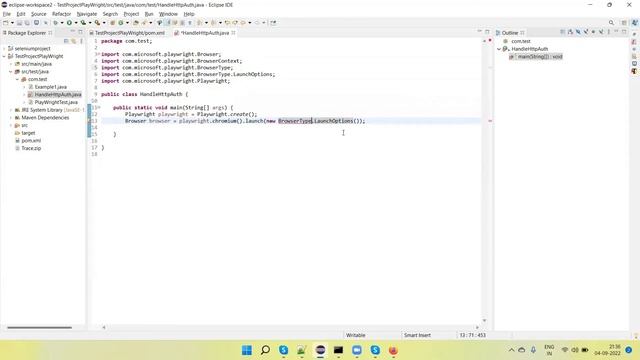Toggle Hide Non-Public Members in Outline

593,32
